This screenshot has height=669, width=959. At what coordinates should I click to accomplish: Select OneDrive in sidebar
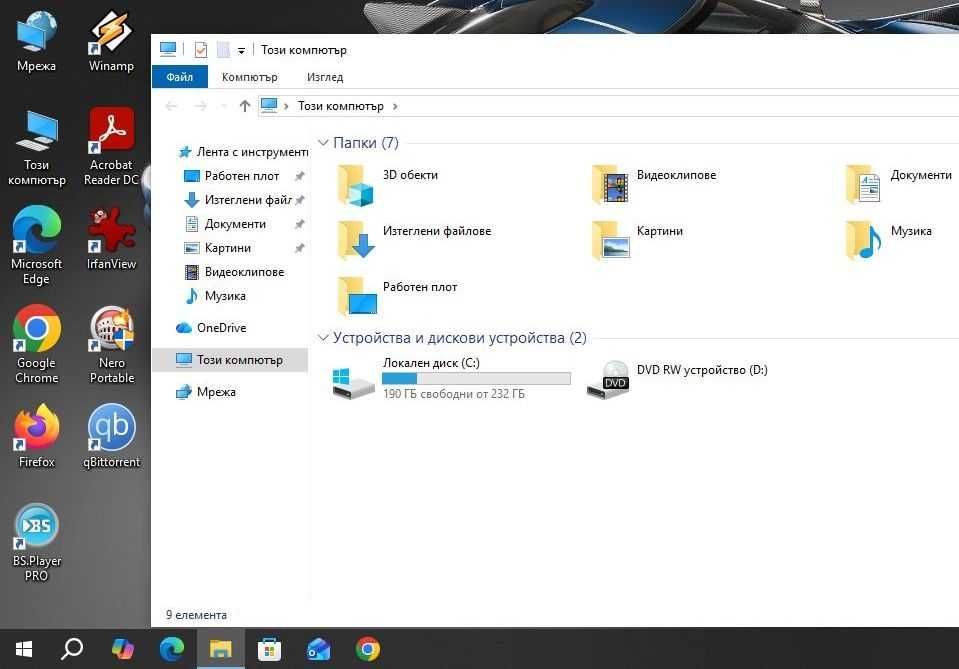click(211, 328)
